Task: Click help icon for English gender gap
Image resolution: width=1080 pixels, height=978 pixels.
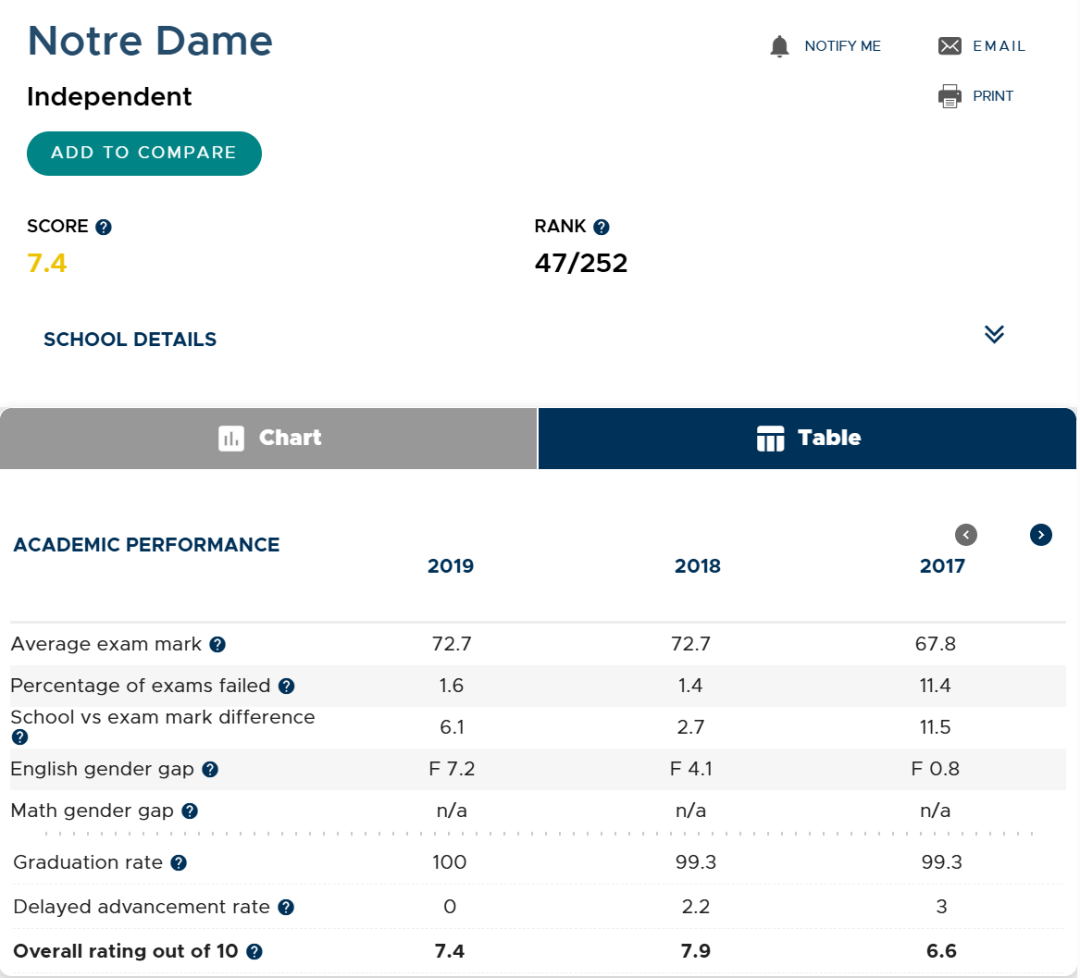Action: point(210,770)
